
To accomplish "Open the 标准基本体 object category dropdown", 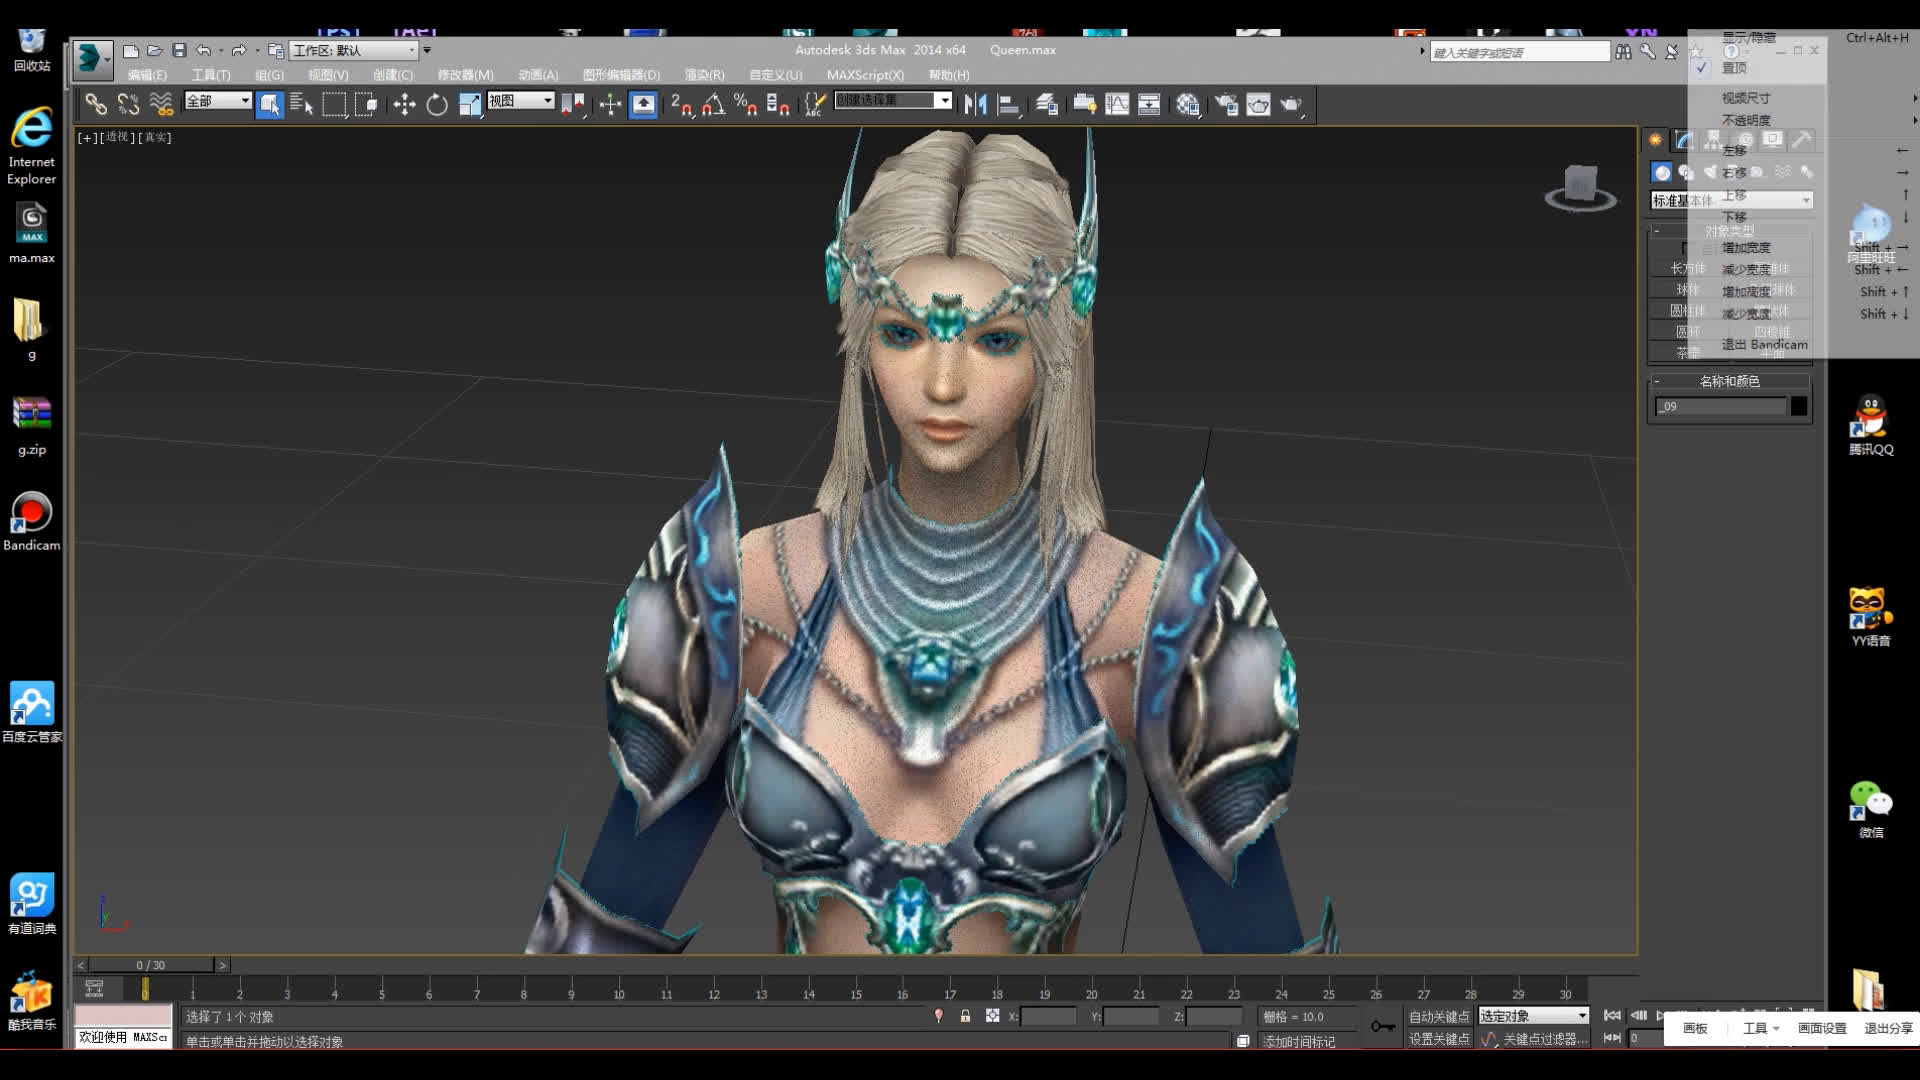I will [x=1731, y=200].
